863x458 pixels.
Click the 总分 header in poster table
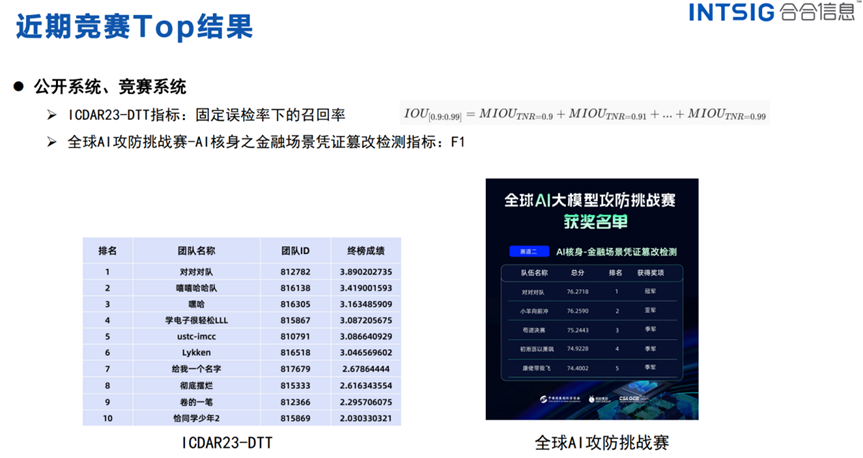pos(577,272)
